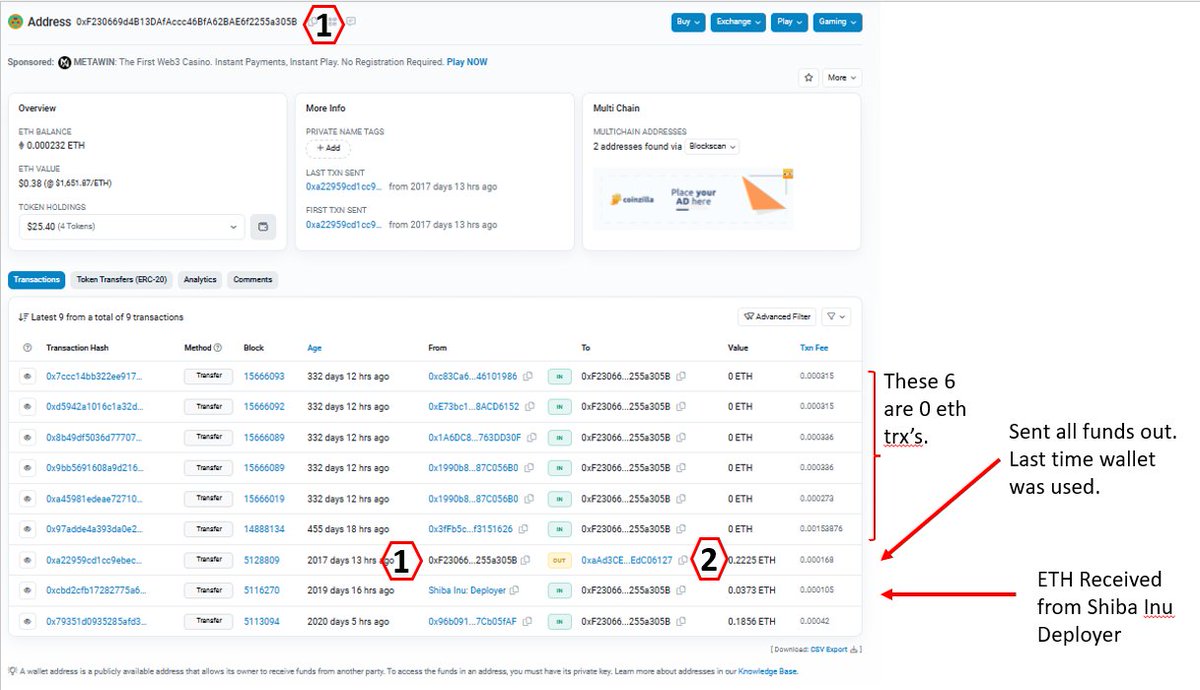1200x690 pixels.
Task: Click eye preview icon for 0xcbd2cfb17282775a6 transaction
Action: (28, 590)
